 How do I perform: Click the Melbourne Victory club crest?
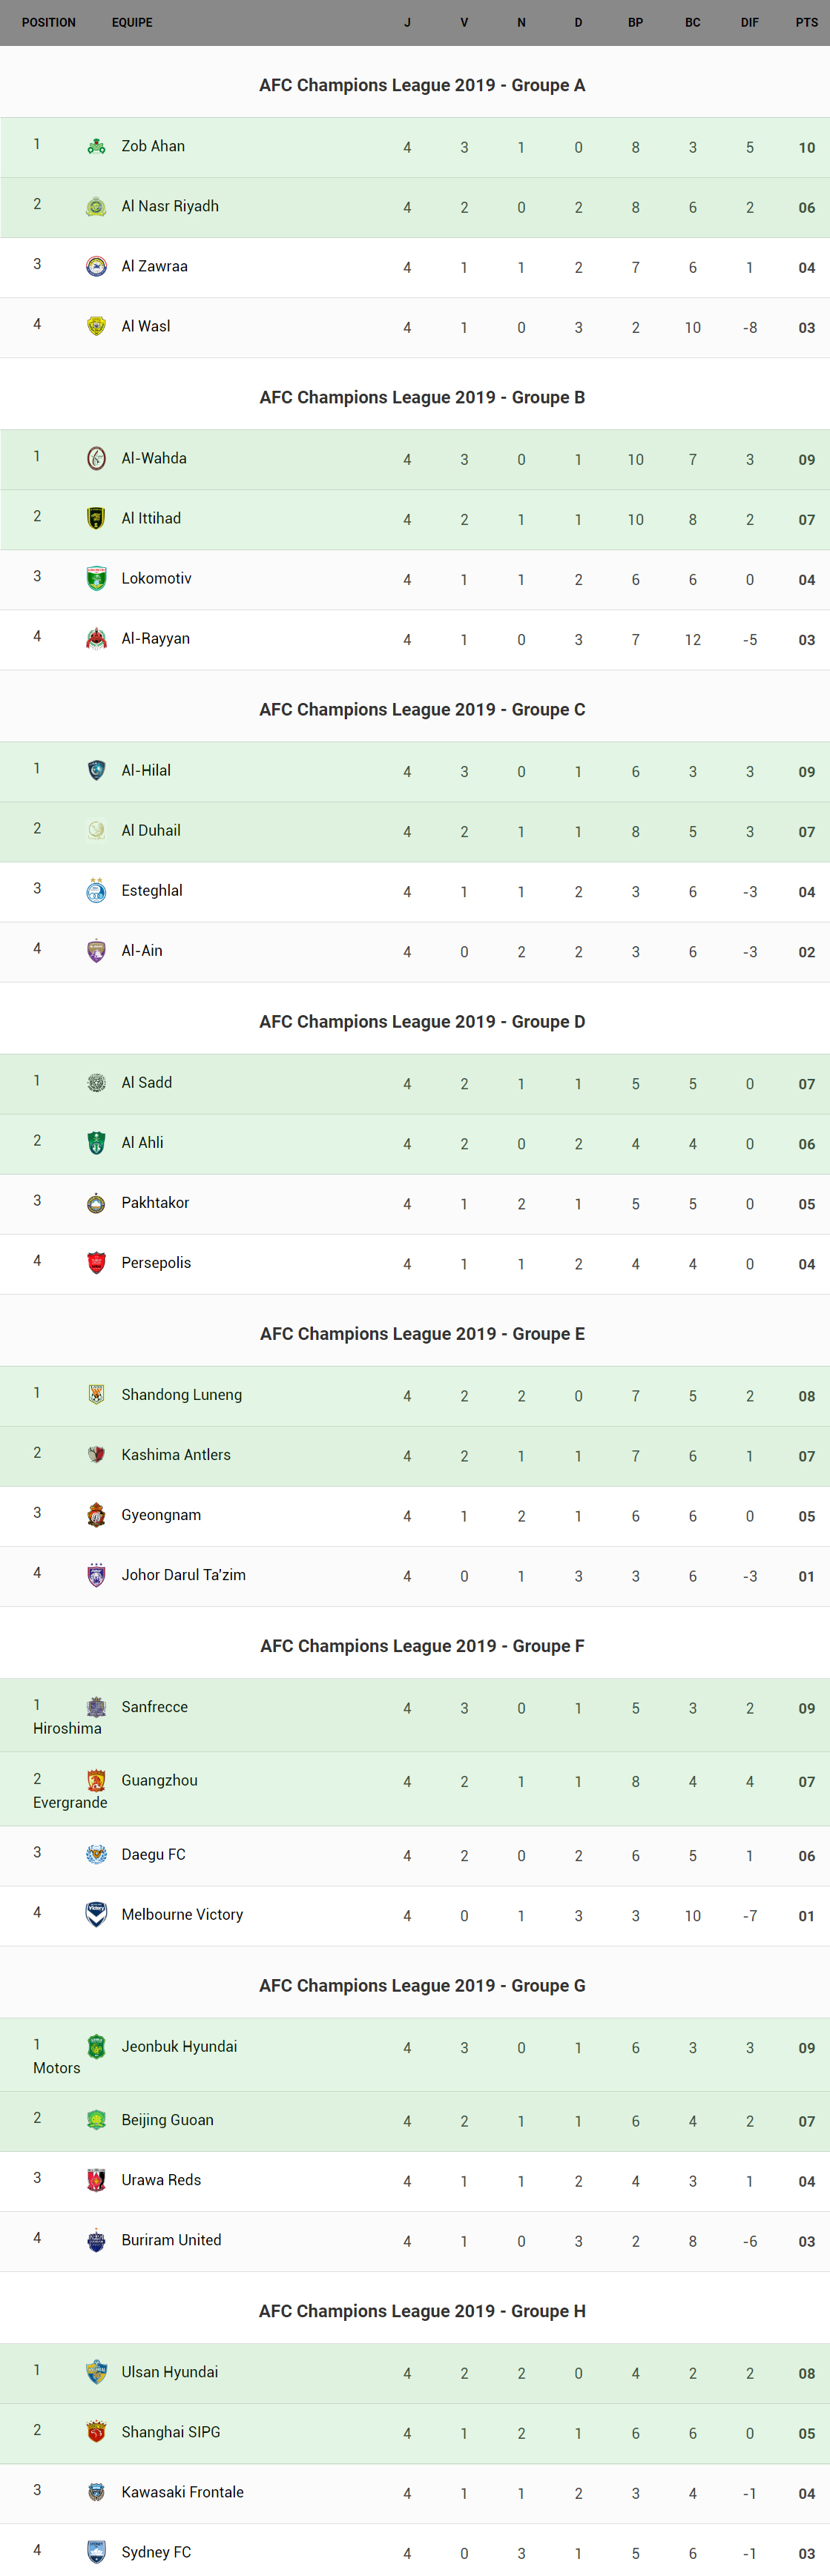coord(96,1915)
